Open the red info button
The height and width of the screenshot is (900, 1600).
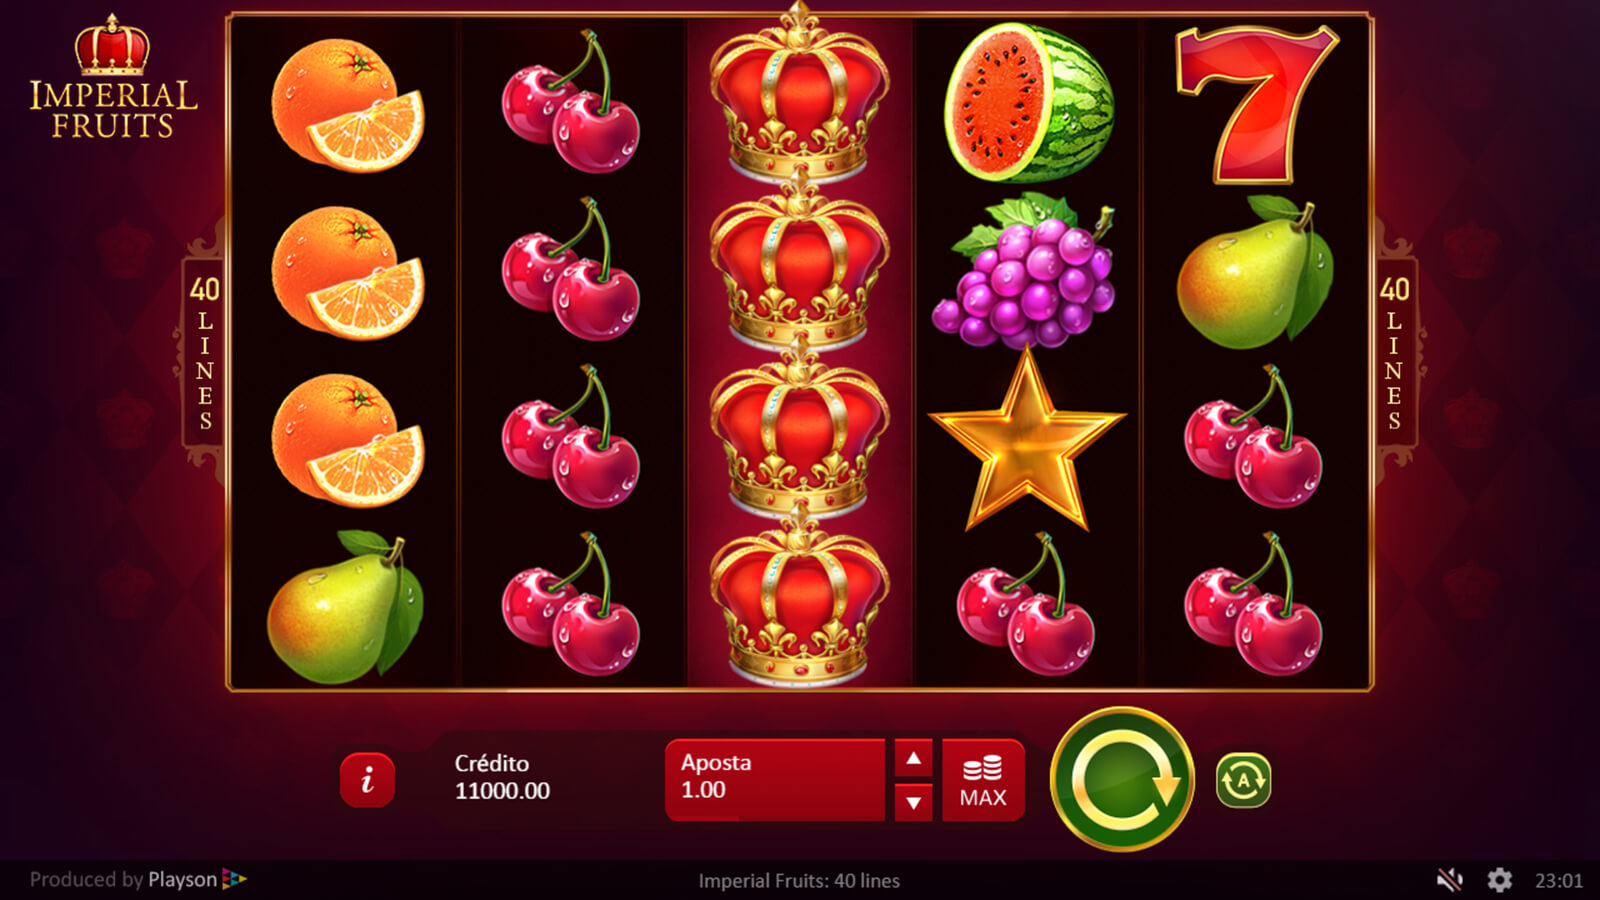pos(367,780)
